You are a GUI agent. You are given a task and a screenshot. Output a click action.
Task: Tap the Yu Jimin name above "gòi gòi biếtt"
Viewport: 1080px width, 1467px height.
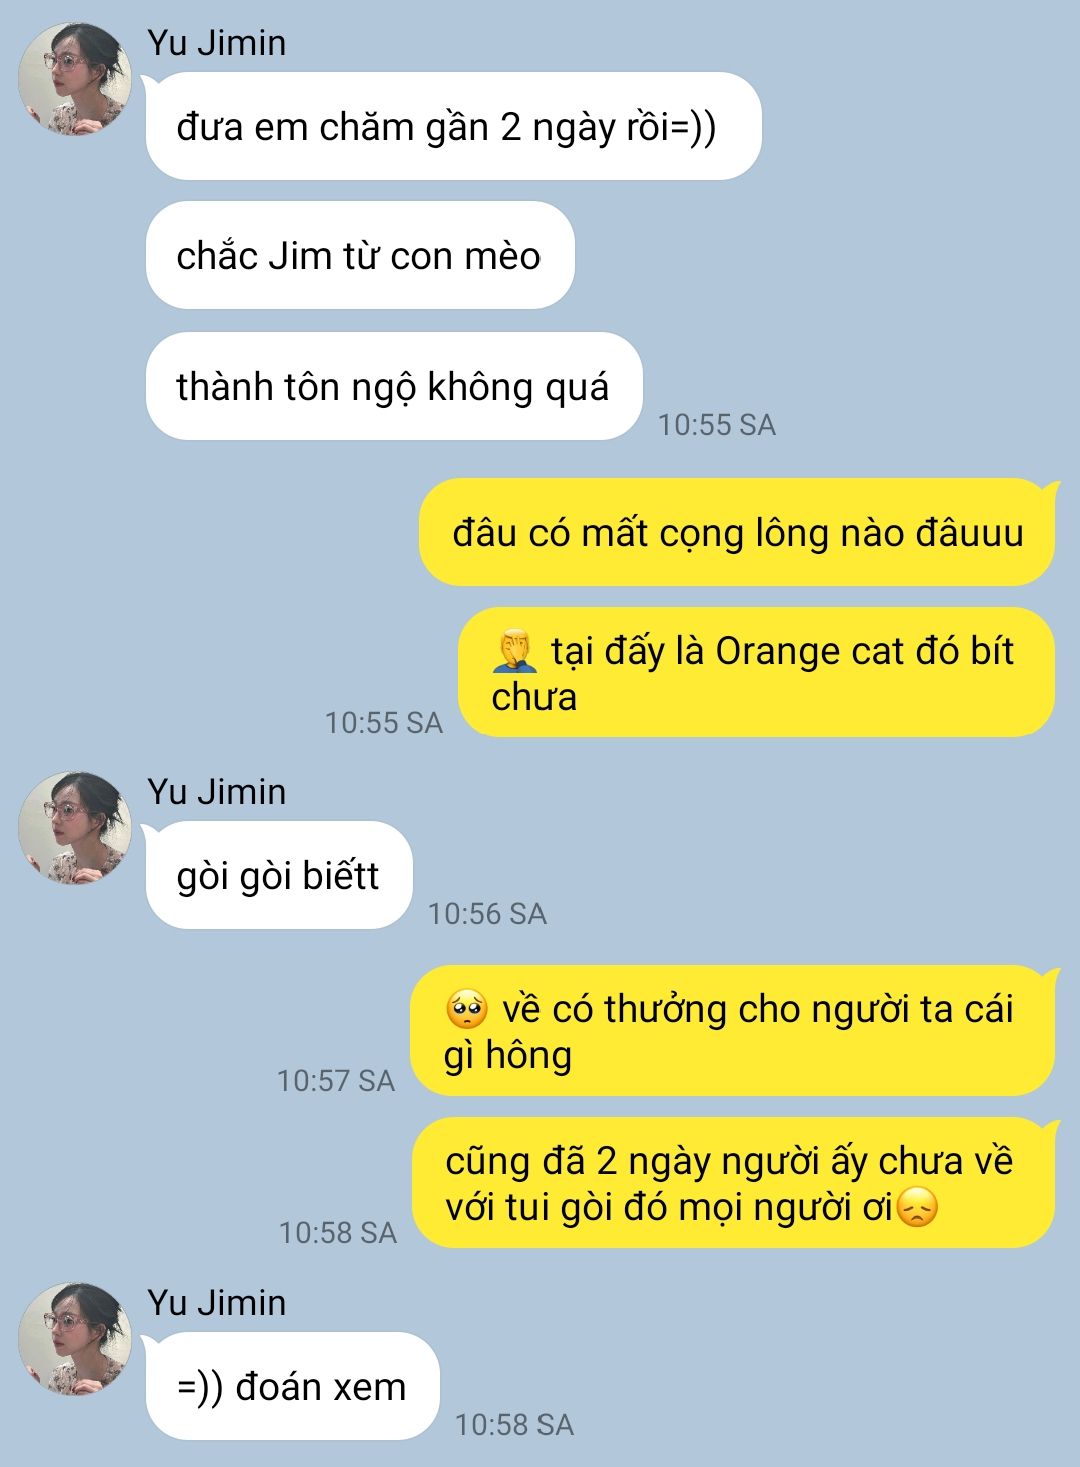click(x=216, y=792)
